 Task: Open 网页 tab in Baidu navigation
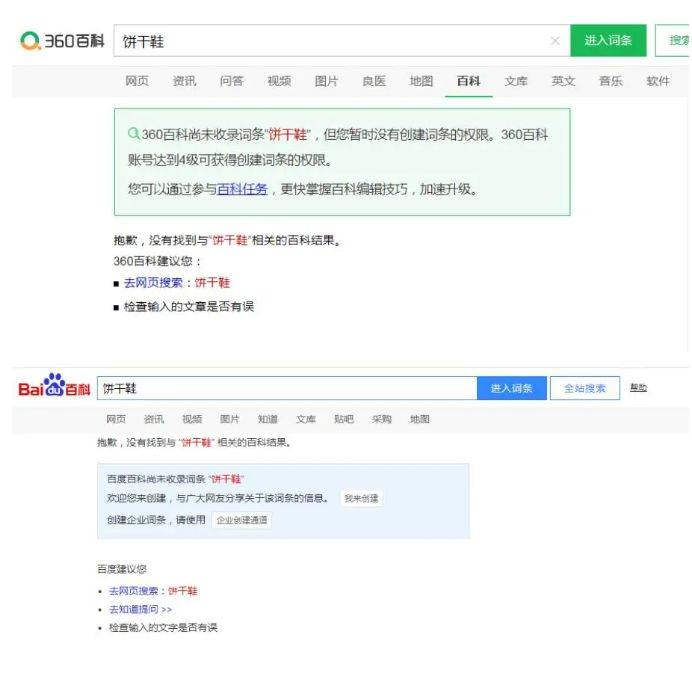coord(116,419)
